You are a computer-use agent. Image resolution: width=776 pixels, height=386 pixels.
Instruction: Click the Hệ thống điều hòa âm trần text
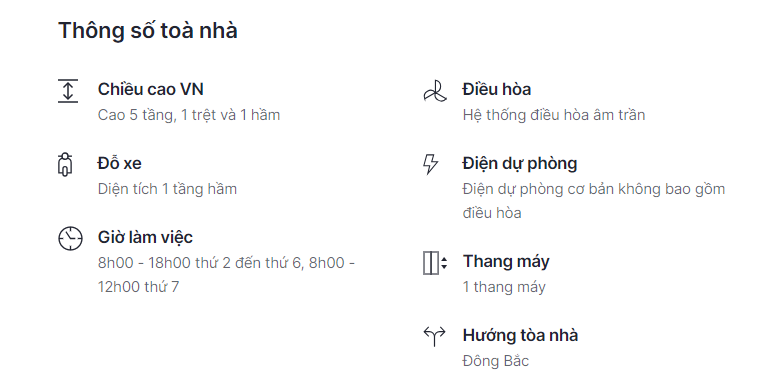[554, 115]
